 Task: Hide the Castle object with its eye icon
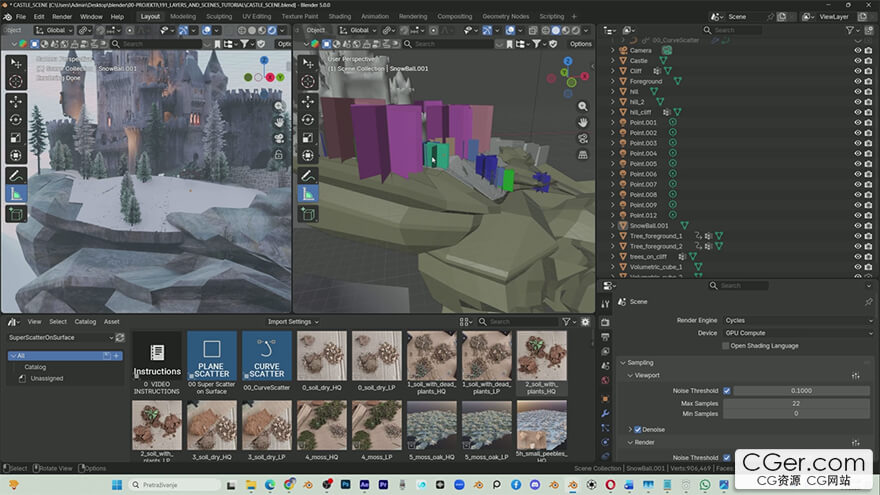tap(857, 61)
